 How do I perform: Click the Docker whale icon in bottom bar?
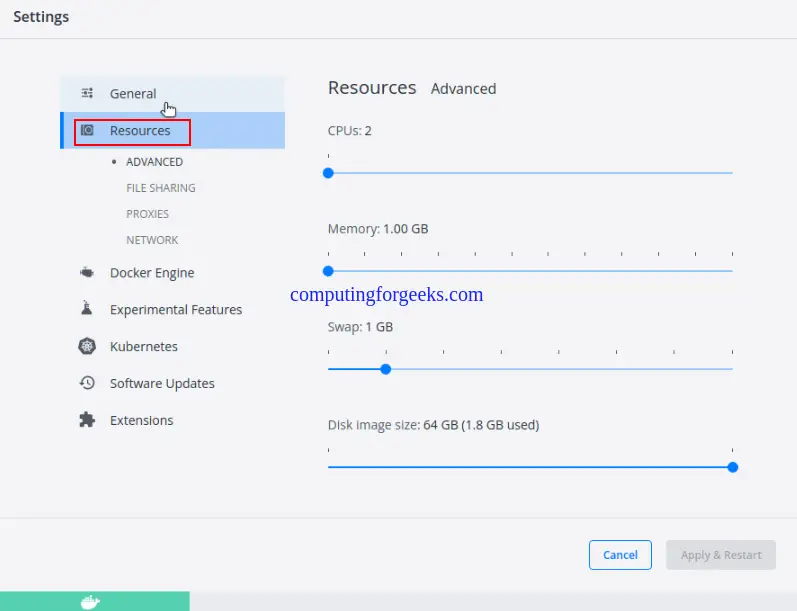click(x=90, y=602)
